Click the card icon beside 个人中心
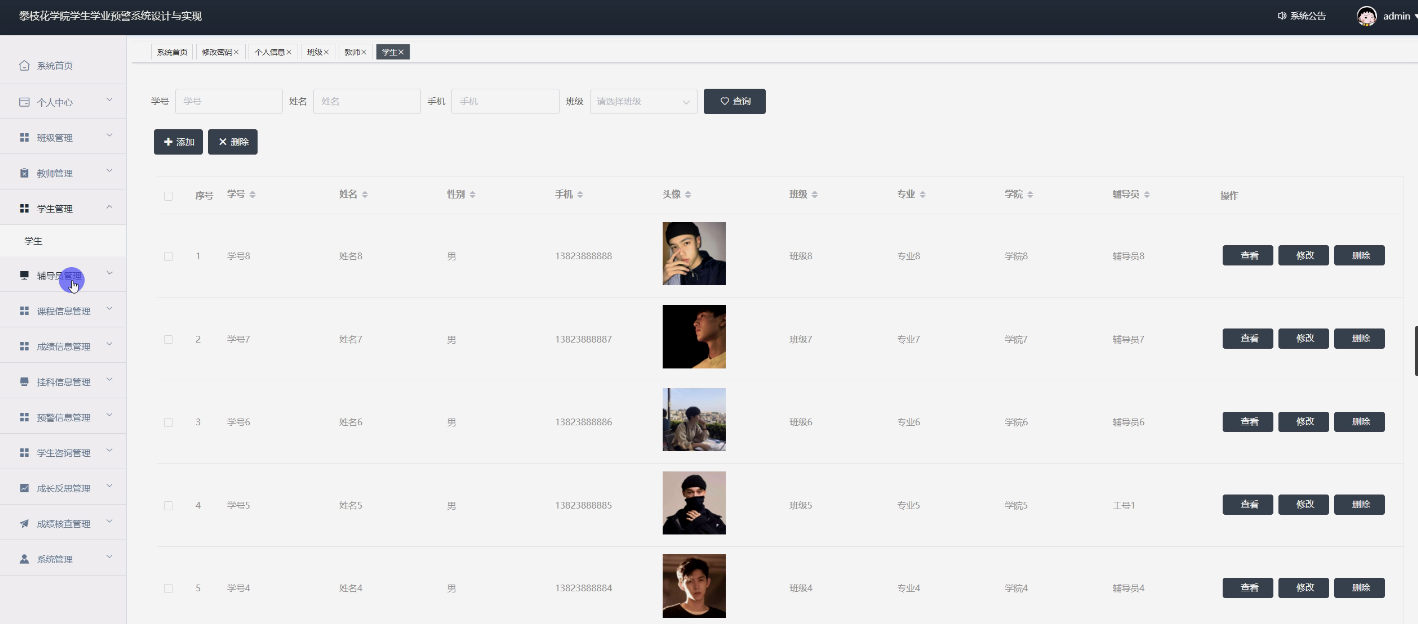 25,102
